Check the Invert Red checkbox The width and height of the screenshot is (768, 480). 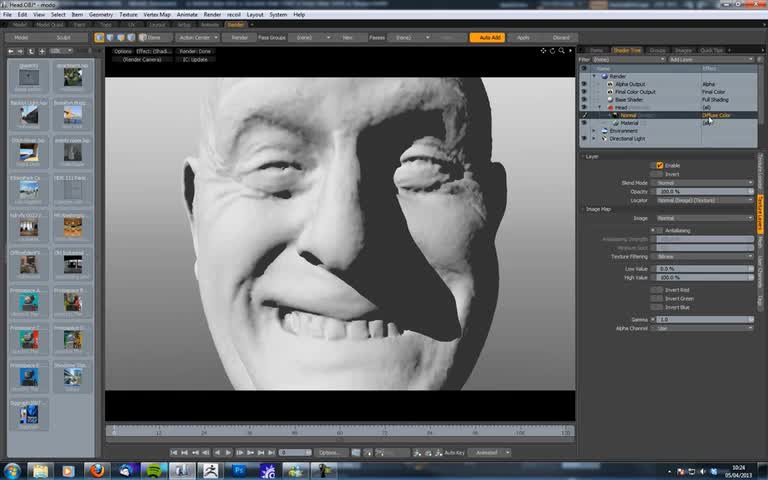point(656,290)
